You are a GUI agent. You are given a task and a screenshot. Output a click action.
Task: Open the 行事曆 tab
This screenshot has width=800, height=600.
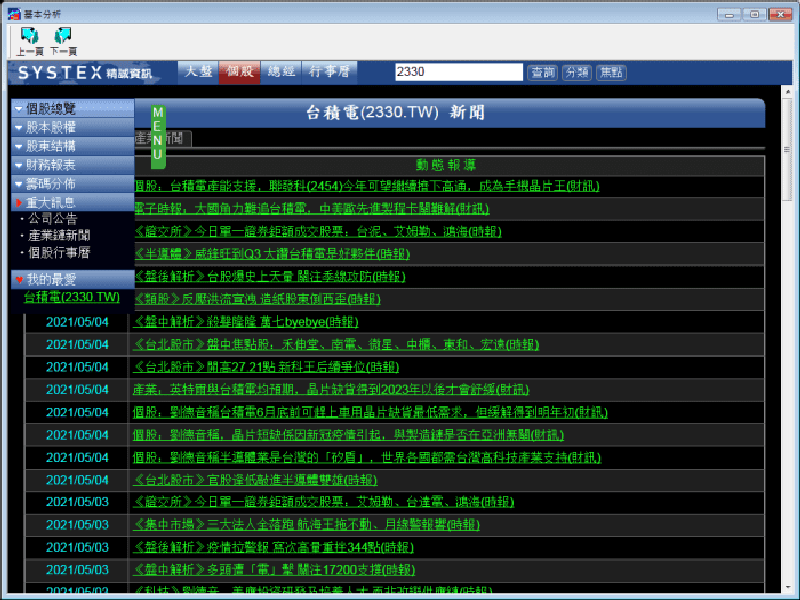pyautogui.click(x=329, y=72)
